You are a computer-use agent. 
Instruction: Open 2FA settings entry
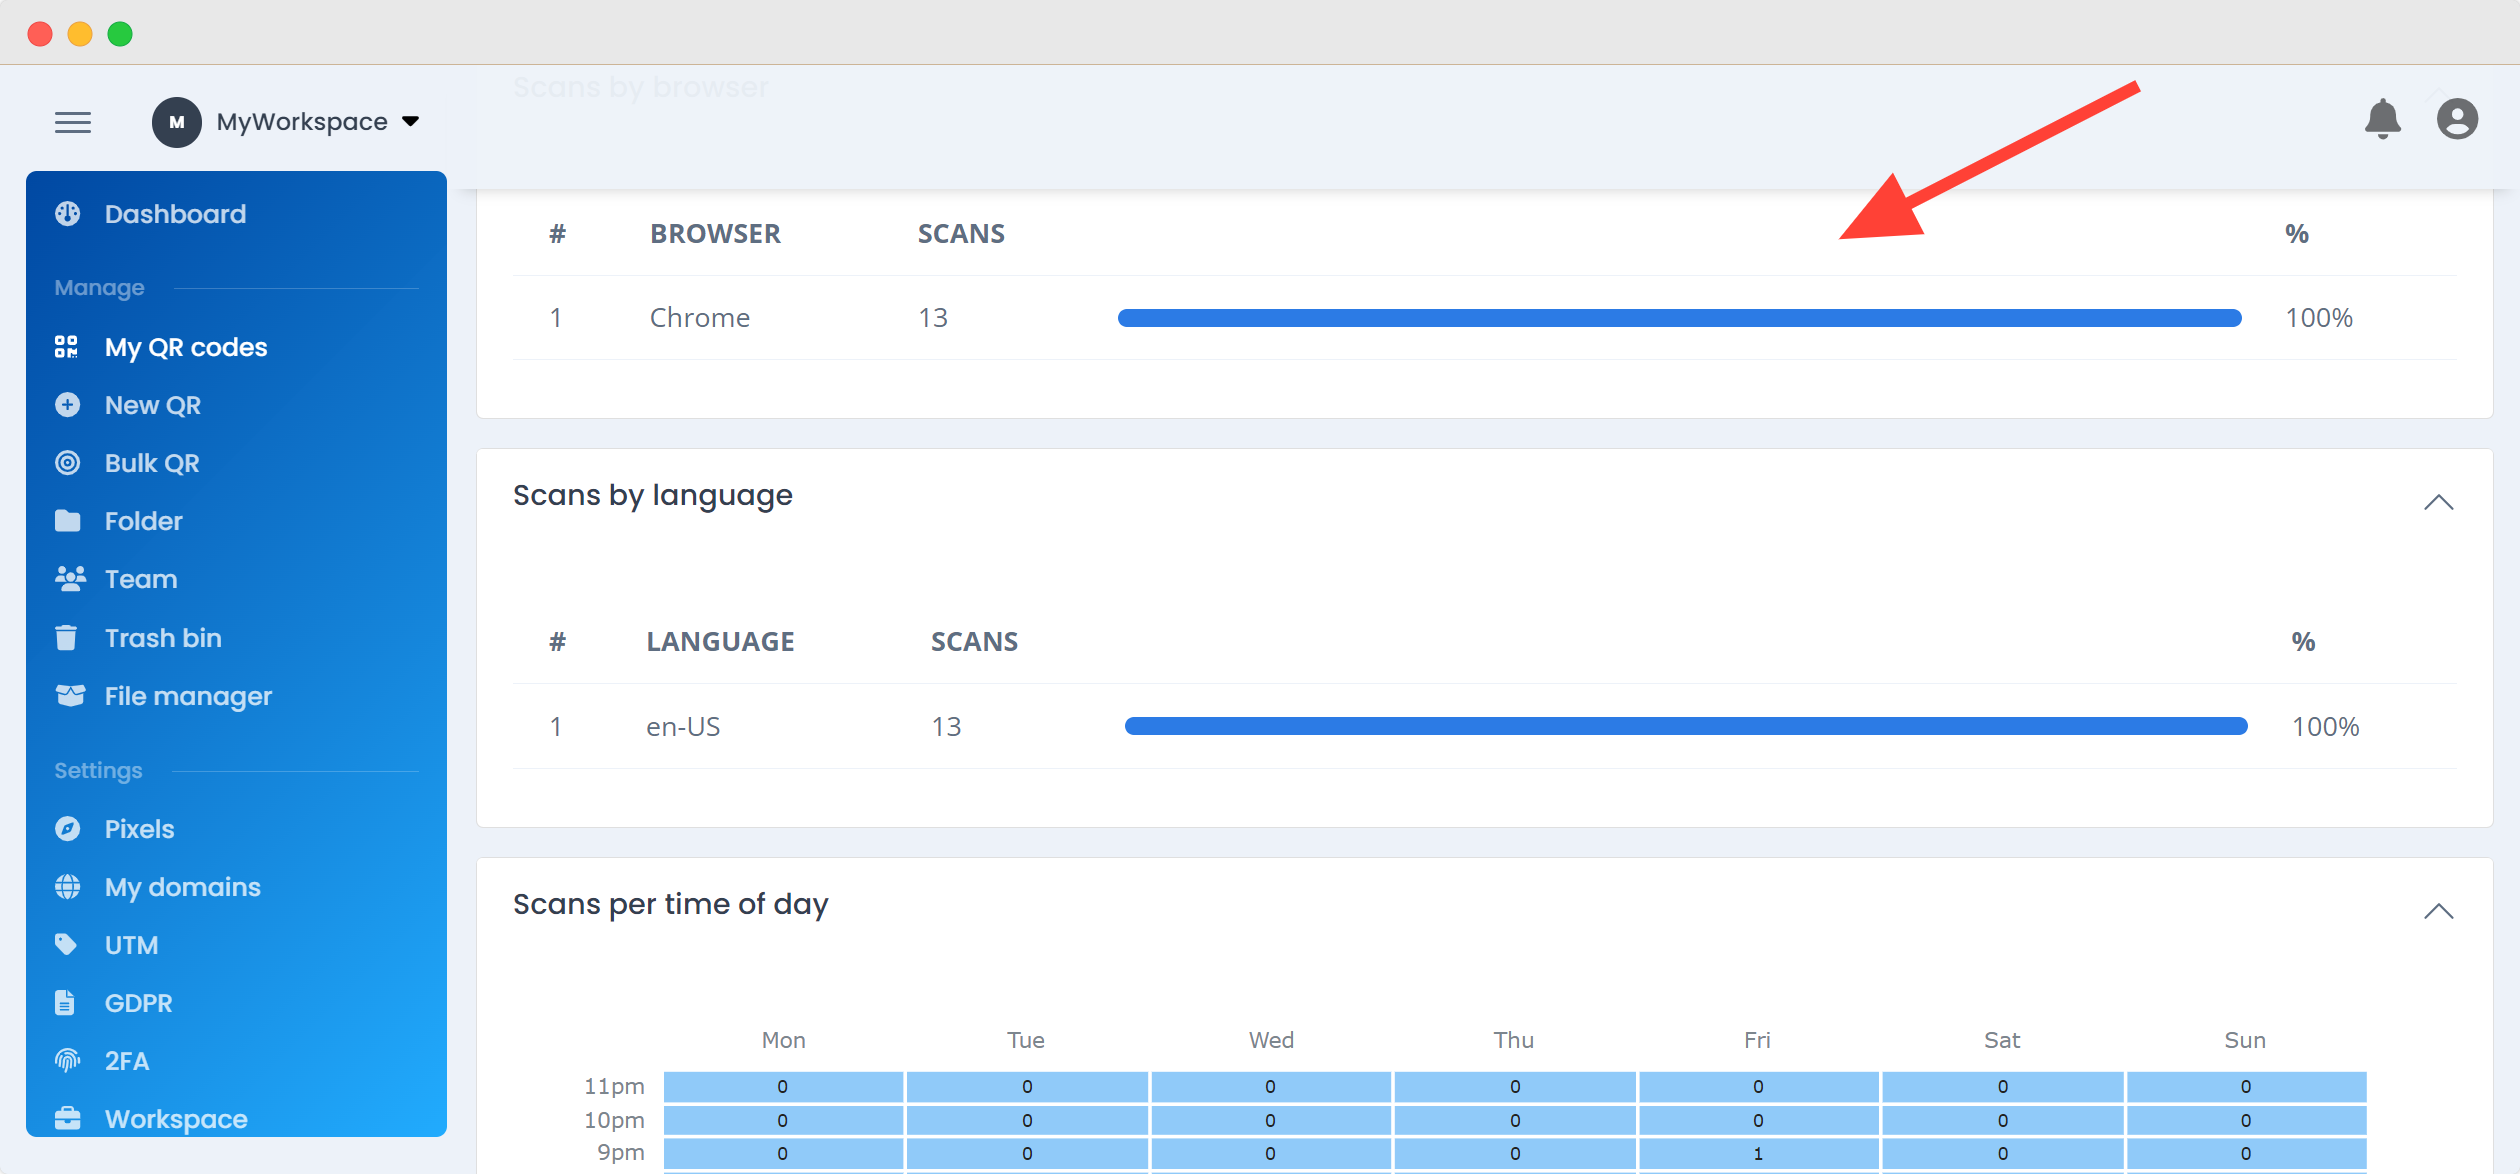[126, 1061]
